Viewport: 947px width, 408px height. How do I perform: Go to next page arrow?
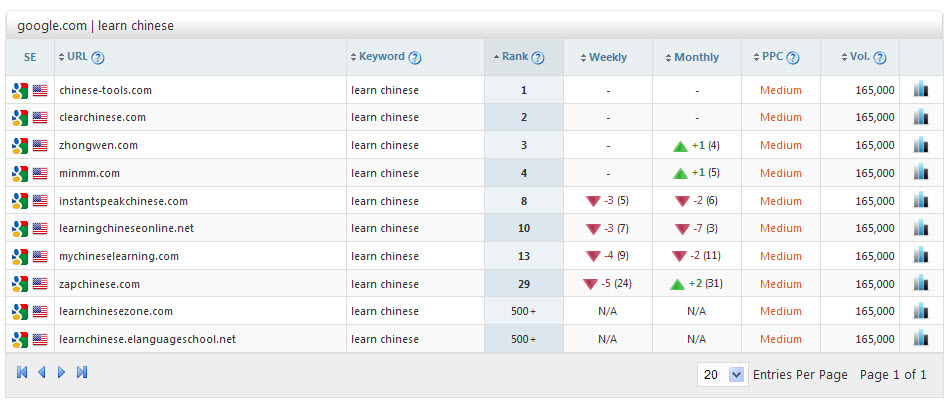[61, 373]
